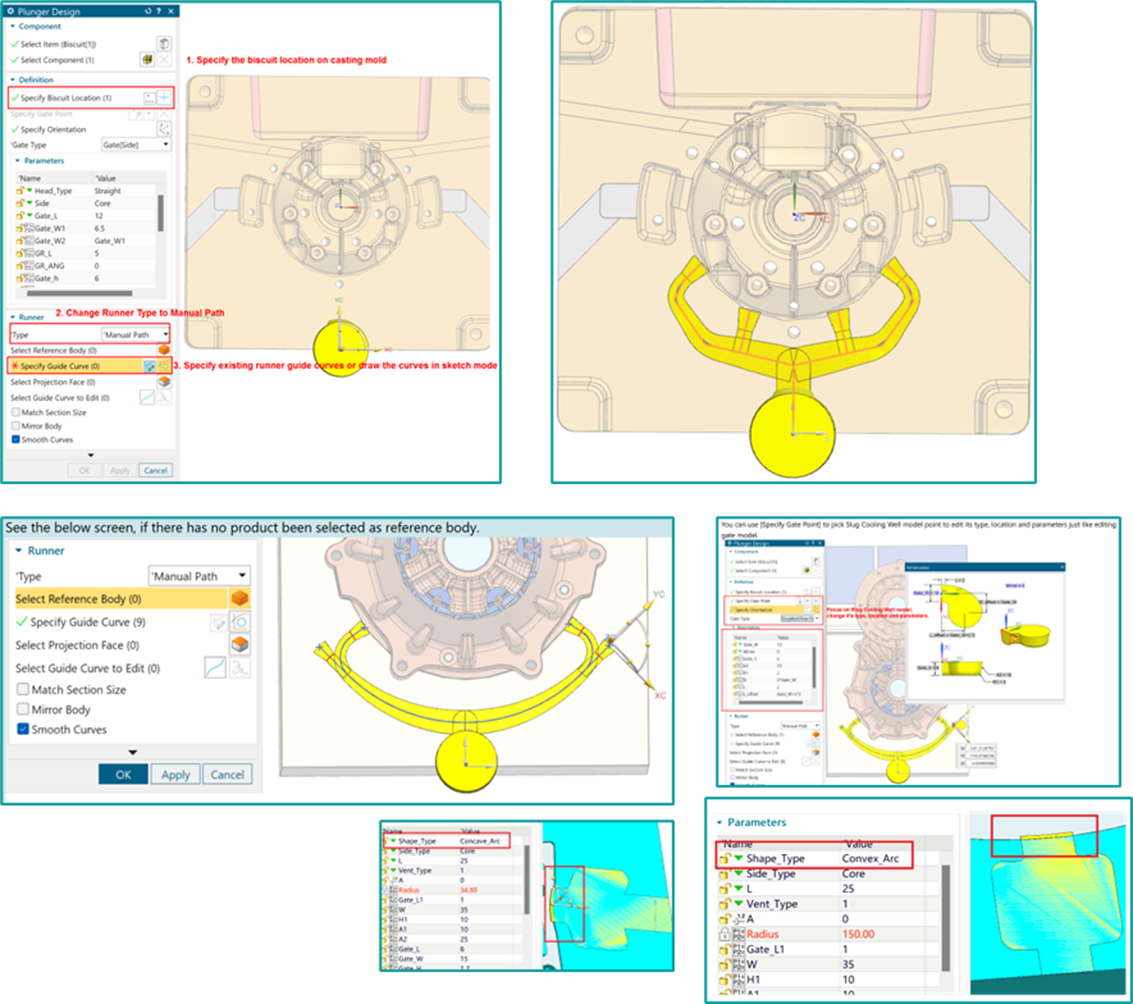Screen dimensions: 1133x1004
Task: Click the Select Item (Biscuit[1]) icon
Action: pos(164,43)
